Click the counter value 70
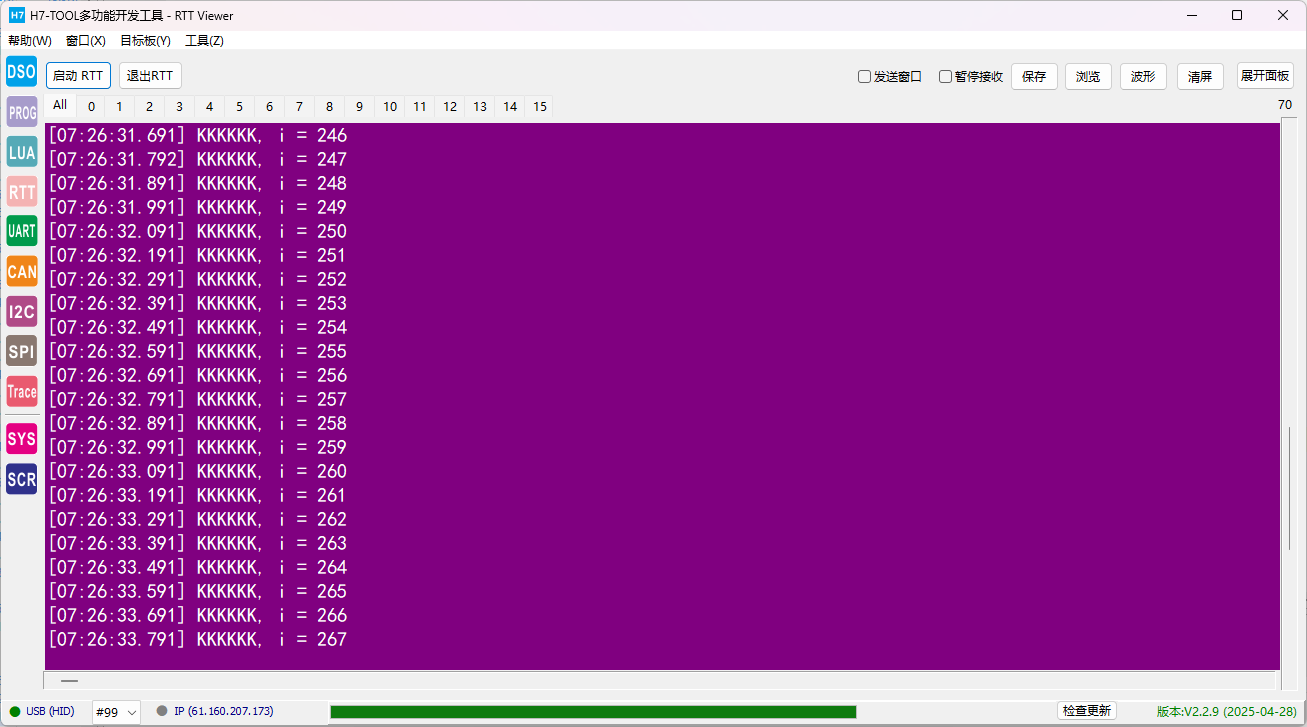Screen dimensions: 1307x727 (1284, 105)
